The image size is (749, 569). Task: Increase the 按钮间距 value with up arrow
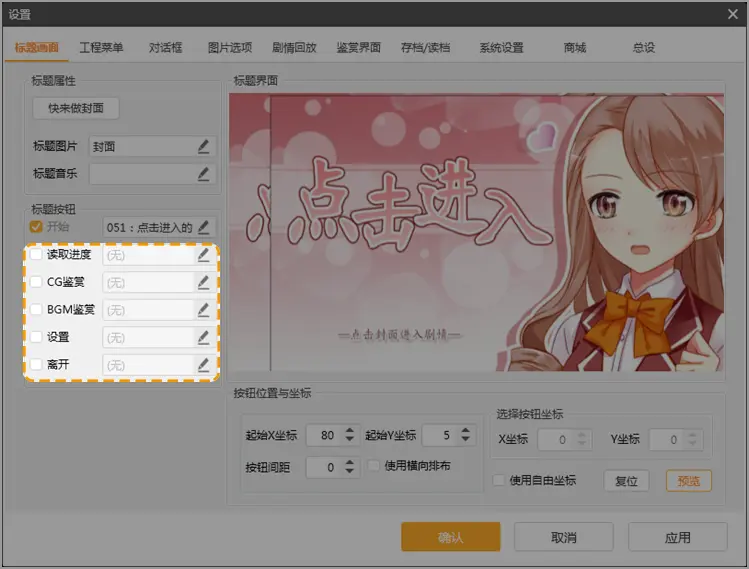coord(349,462)
